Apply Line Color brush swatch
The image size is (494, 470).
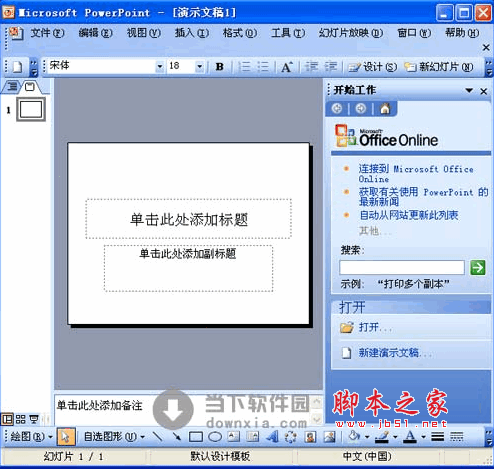tap(382, 436)
